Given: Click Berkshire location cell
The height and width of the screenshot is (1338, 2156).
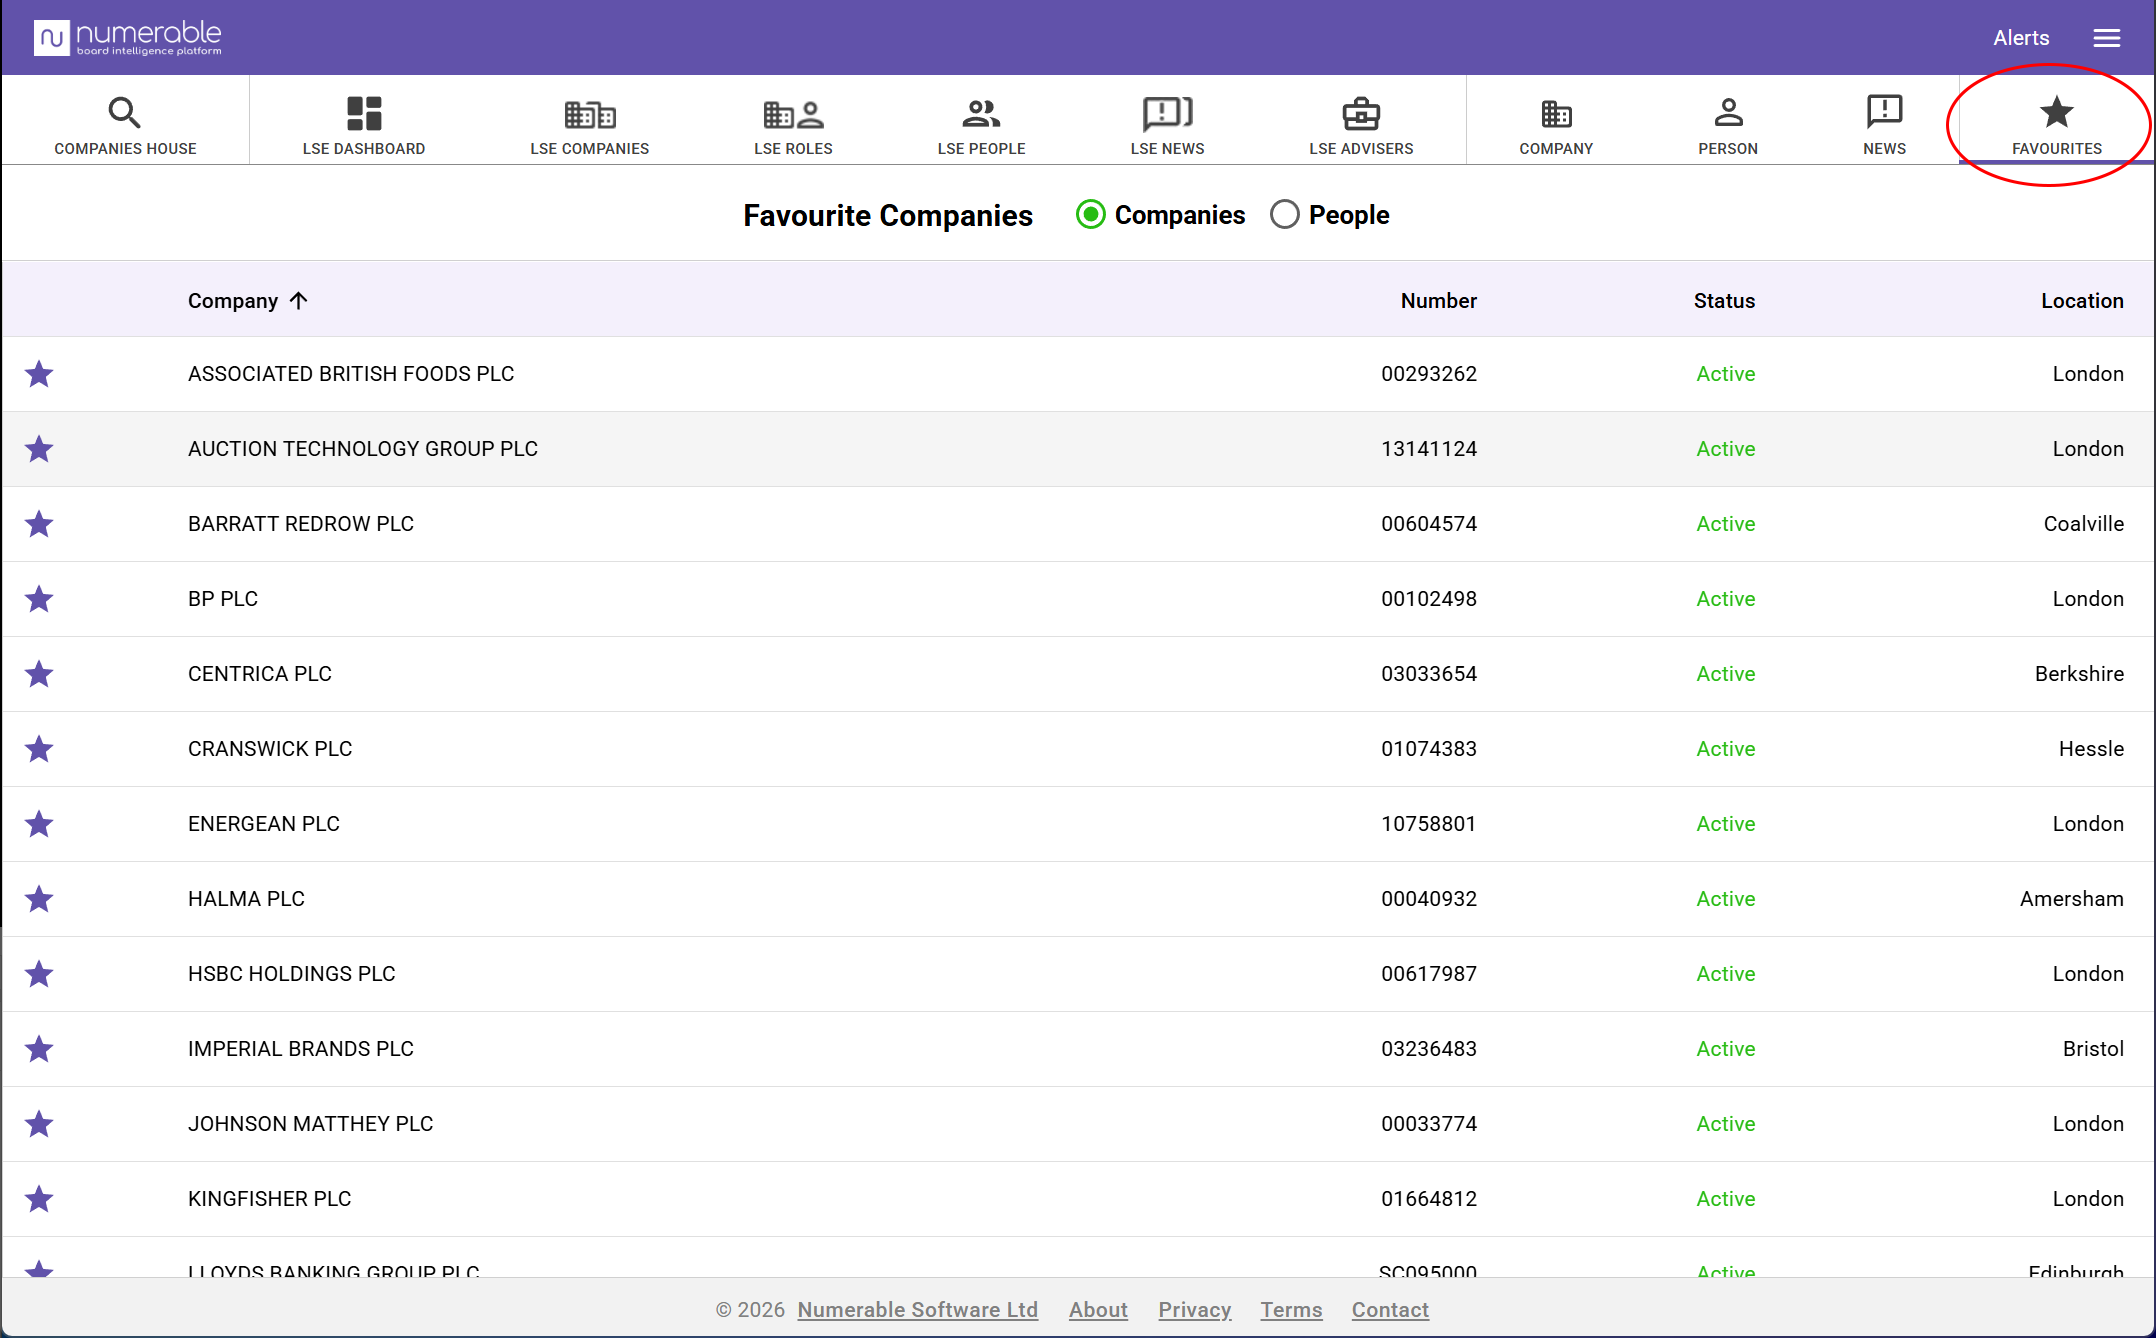Looking at the screenshot, I should tap(2079, 674).
